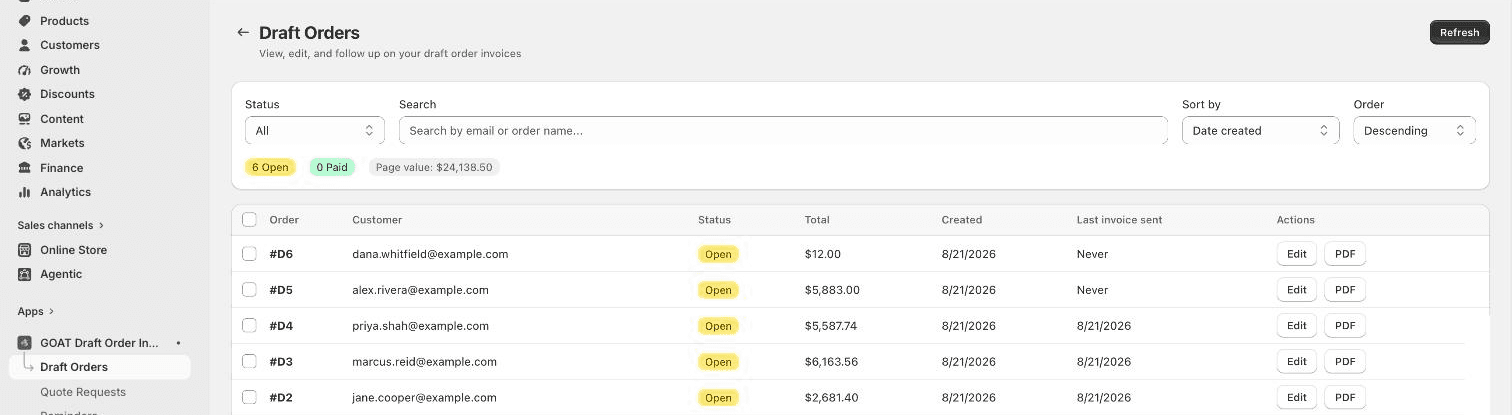Viewport: 1512px width, 415px height.
Task: Download PDF for order #D2
Action: (x=1344, y=398)
